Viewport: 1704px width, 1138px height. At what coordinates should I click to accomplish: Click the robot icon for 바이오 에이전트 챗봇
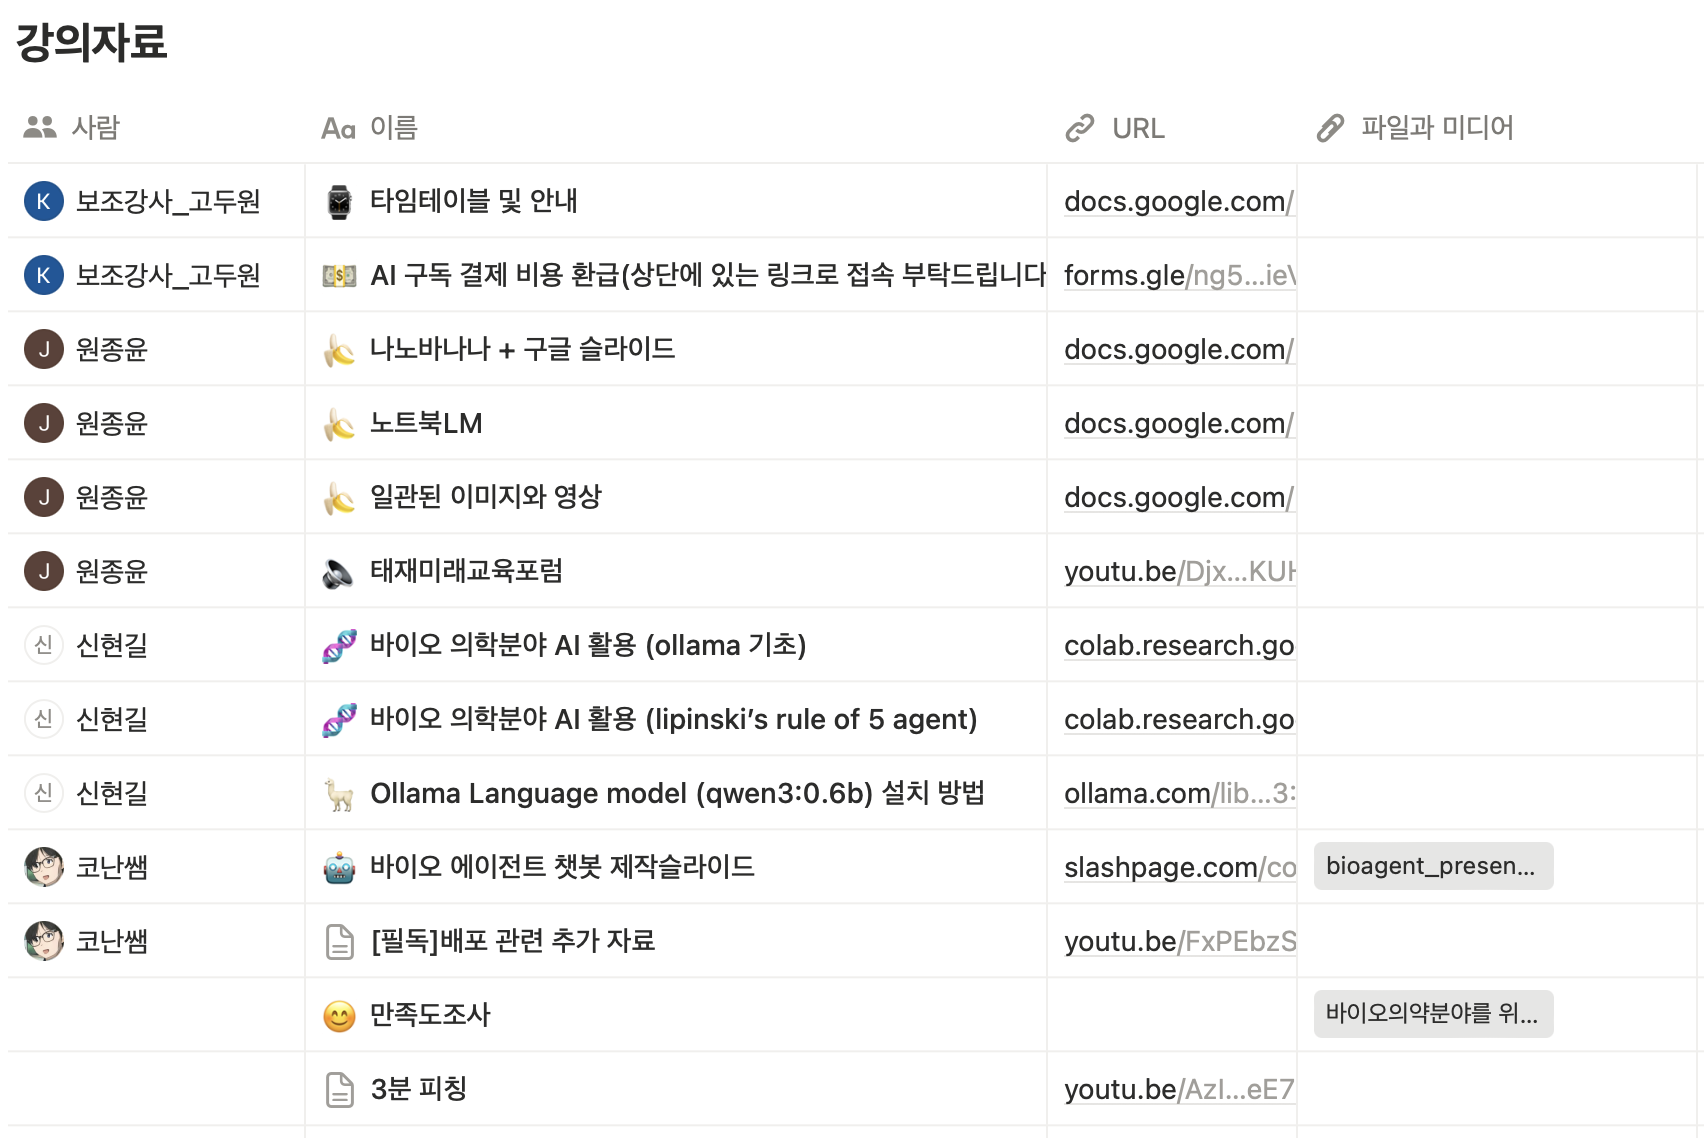(340, 868)
